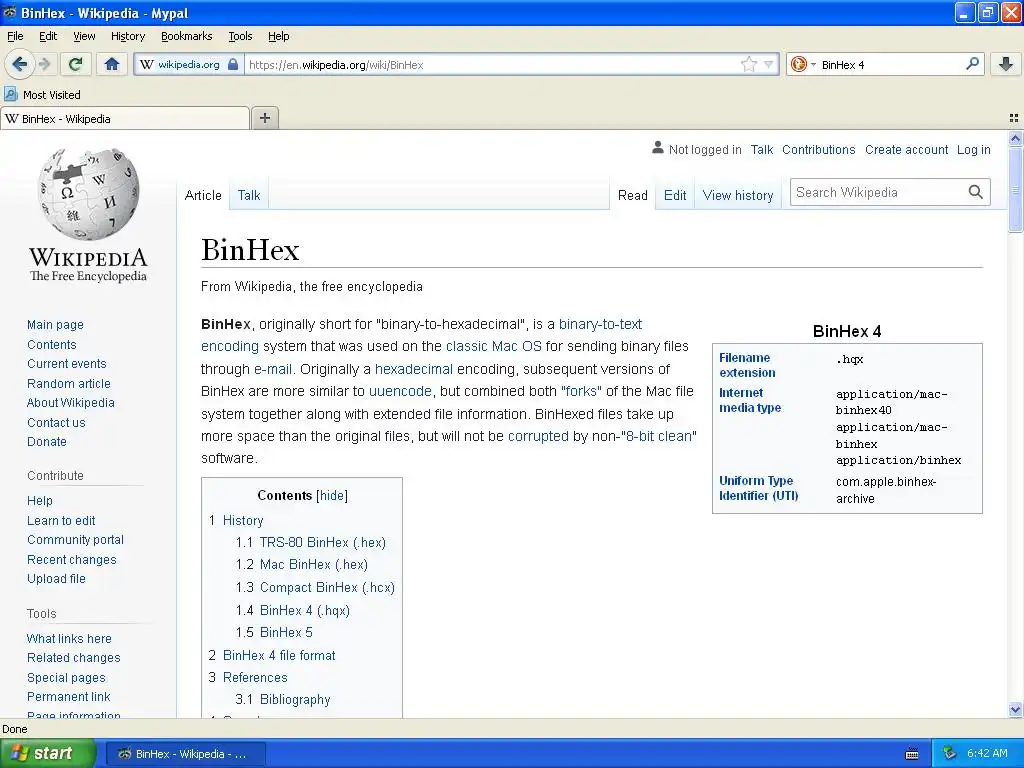The width and height of the screenshot is (1024, 768).
Task: Click the address bar URL field
Action: point(492,65)
